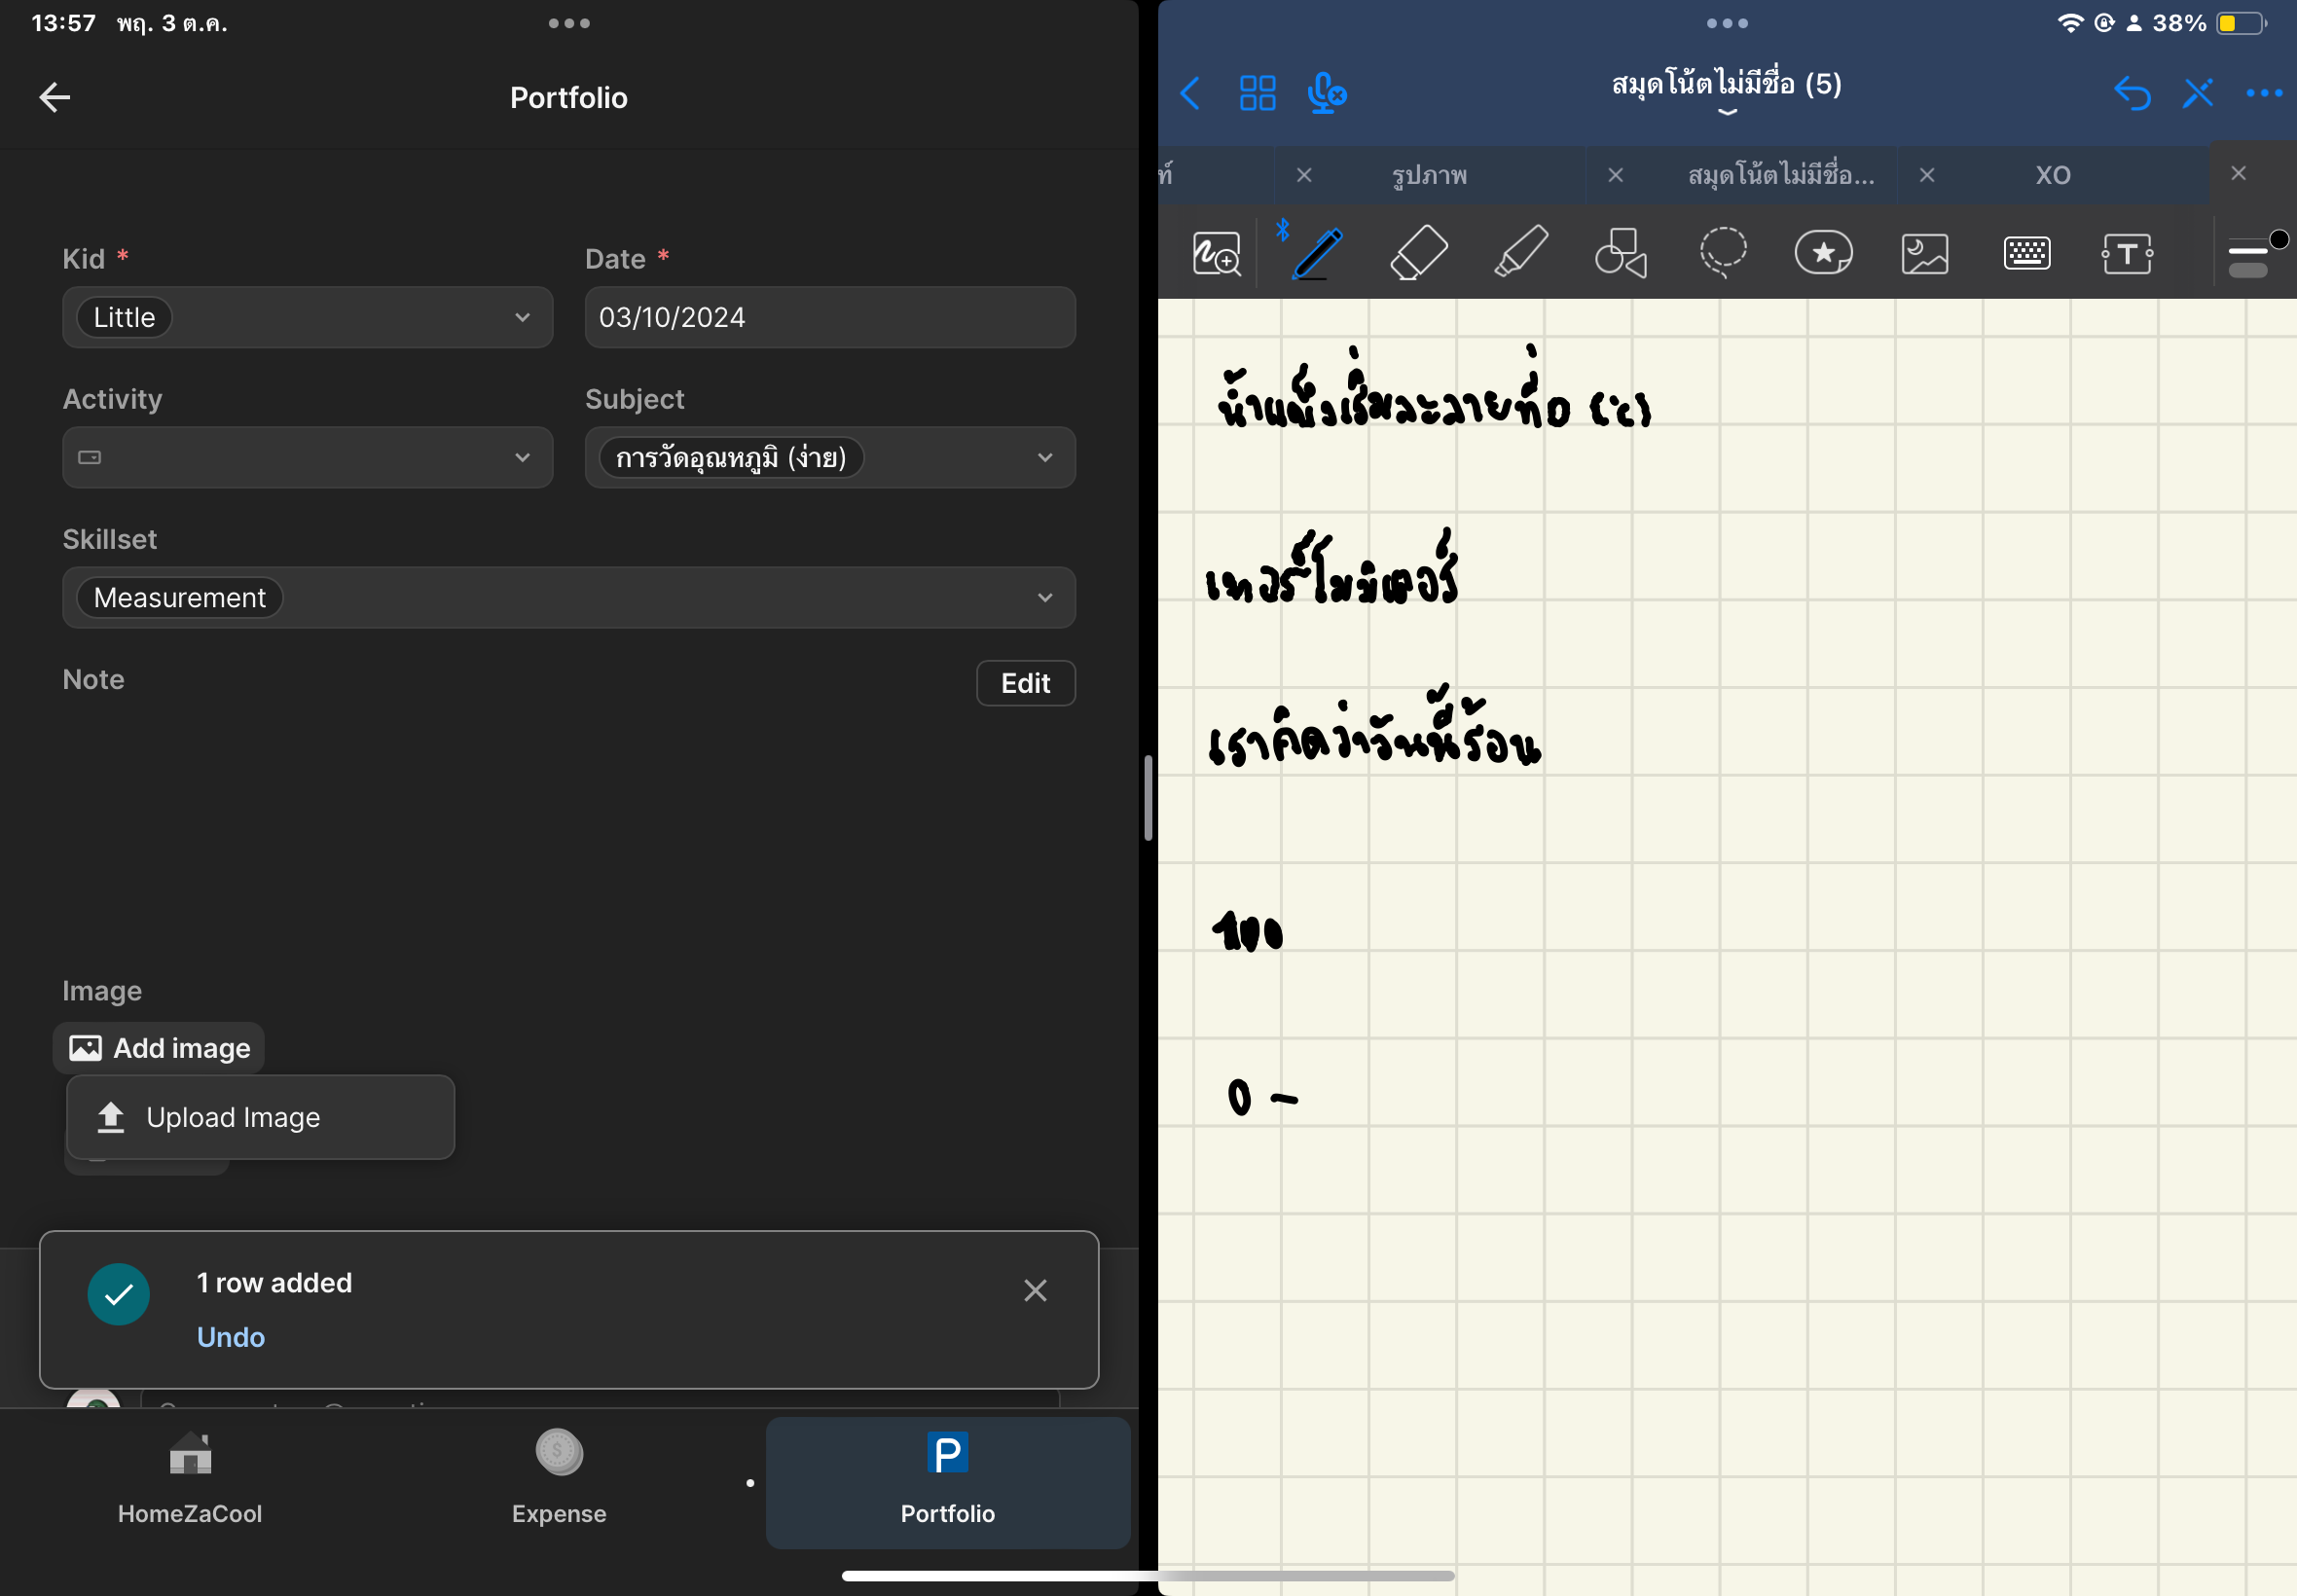The height and width of the screenshot is (1596, 2297).
Task: Toggle the zoom handwriting window tool
Action: click(x=1216, y=253)
